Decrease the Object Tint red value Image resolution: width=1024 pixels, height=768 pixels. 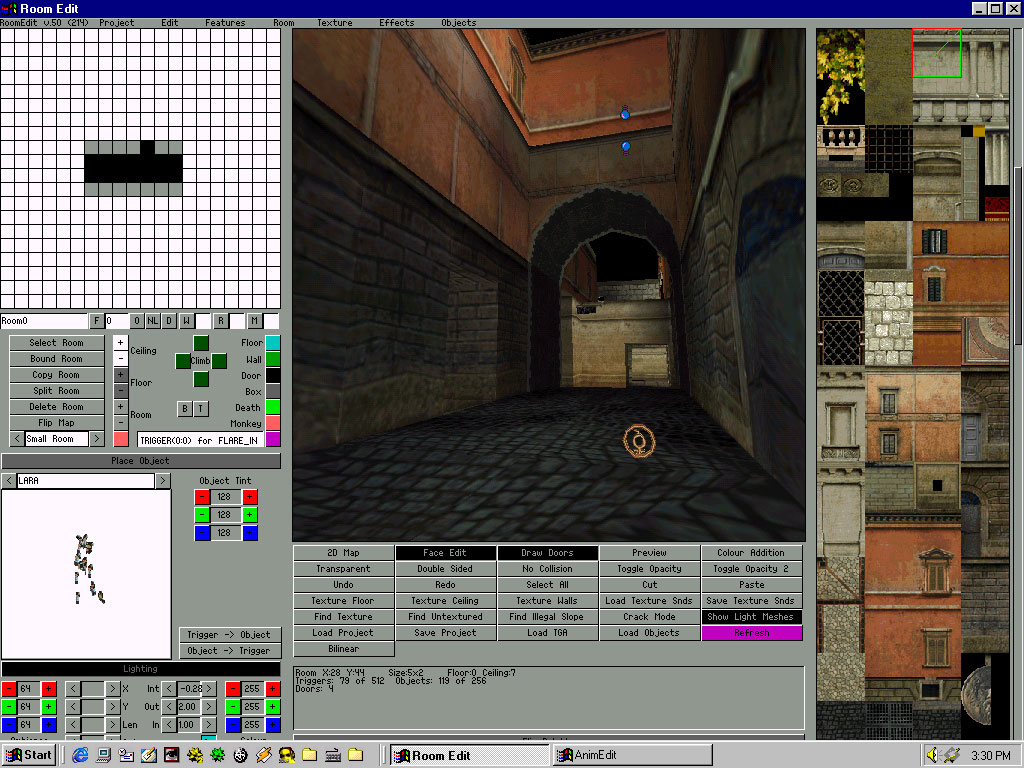point(202,497)
